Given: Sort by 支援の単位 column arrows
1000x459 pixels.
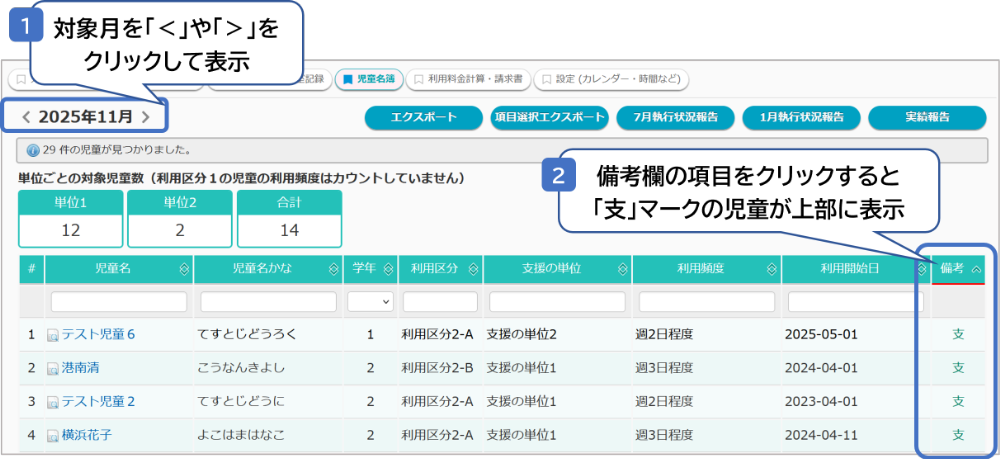Looking at the screenshot, I should [623, 268].
